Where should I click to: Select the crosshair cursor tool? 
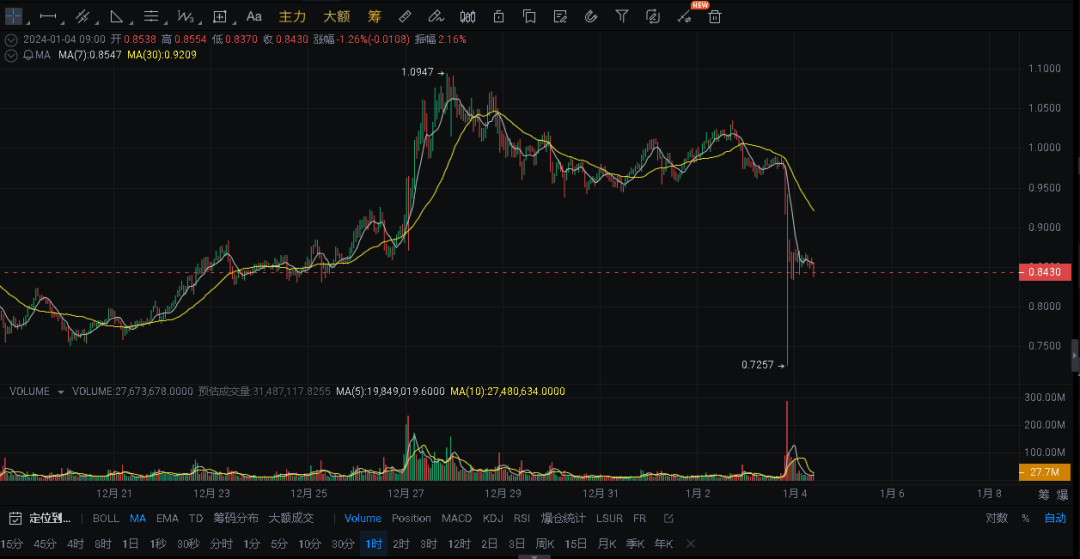click(x=13, y=15)
